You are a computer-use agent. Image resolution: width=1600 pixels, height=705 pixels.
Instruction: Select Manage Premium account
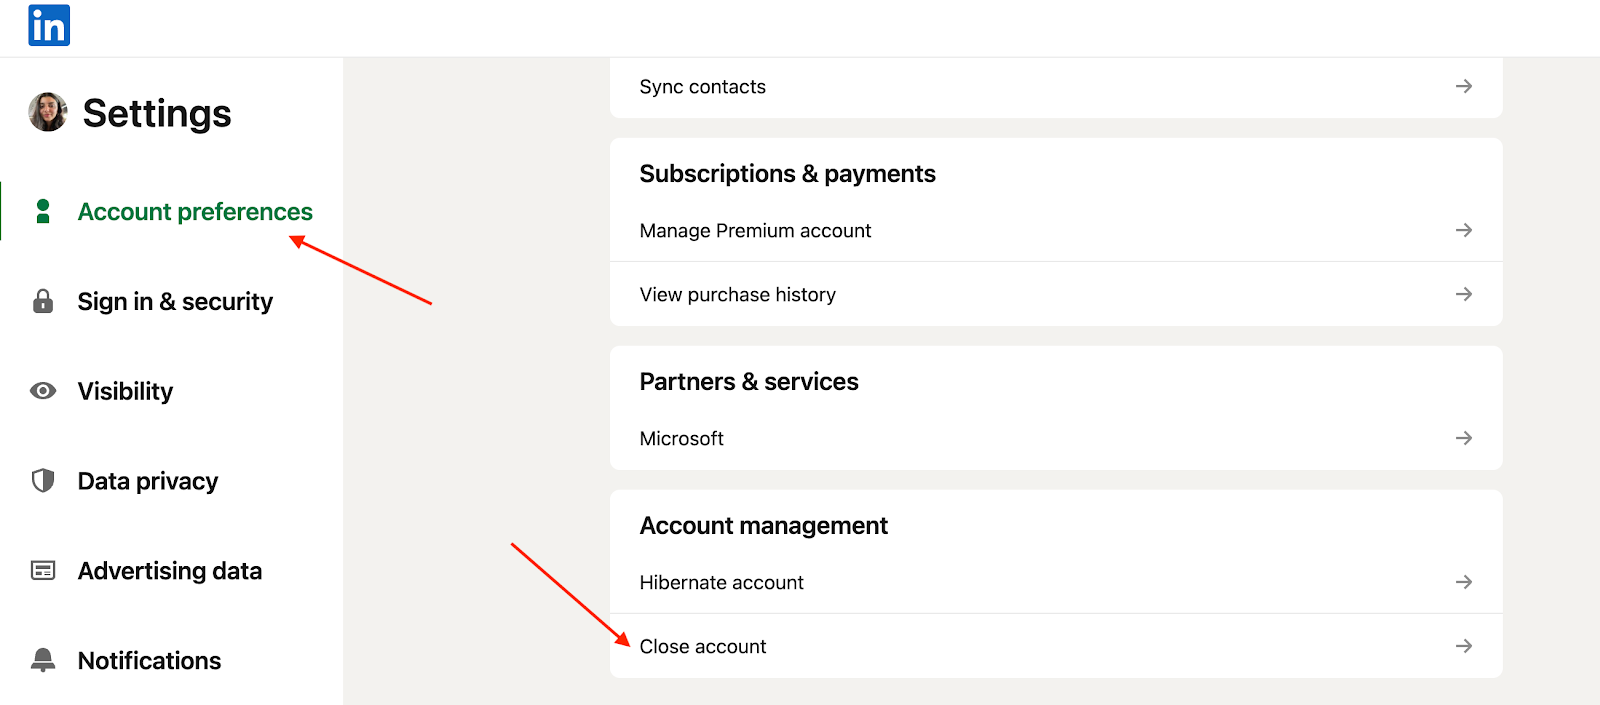pos(755,231)
